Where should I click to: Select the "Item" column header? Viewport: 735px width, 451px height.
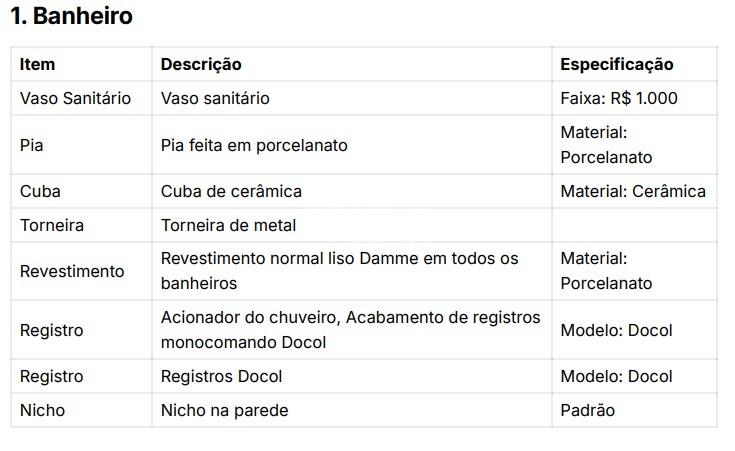point(38,64)
